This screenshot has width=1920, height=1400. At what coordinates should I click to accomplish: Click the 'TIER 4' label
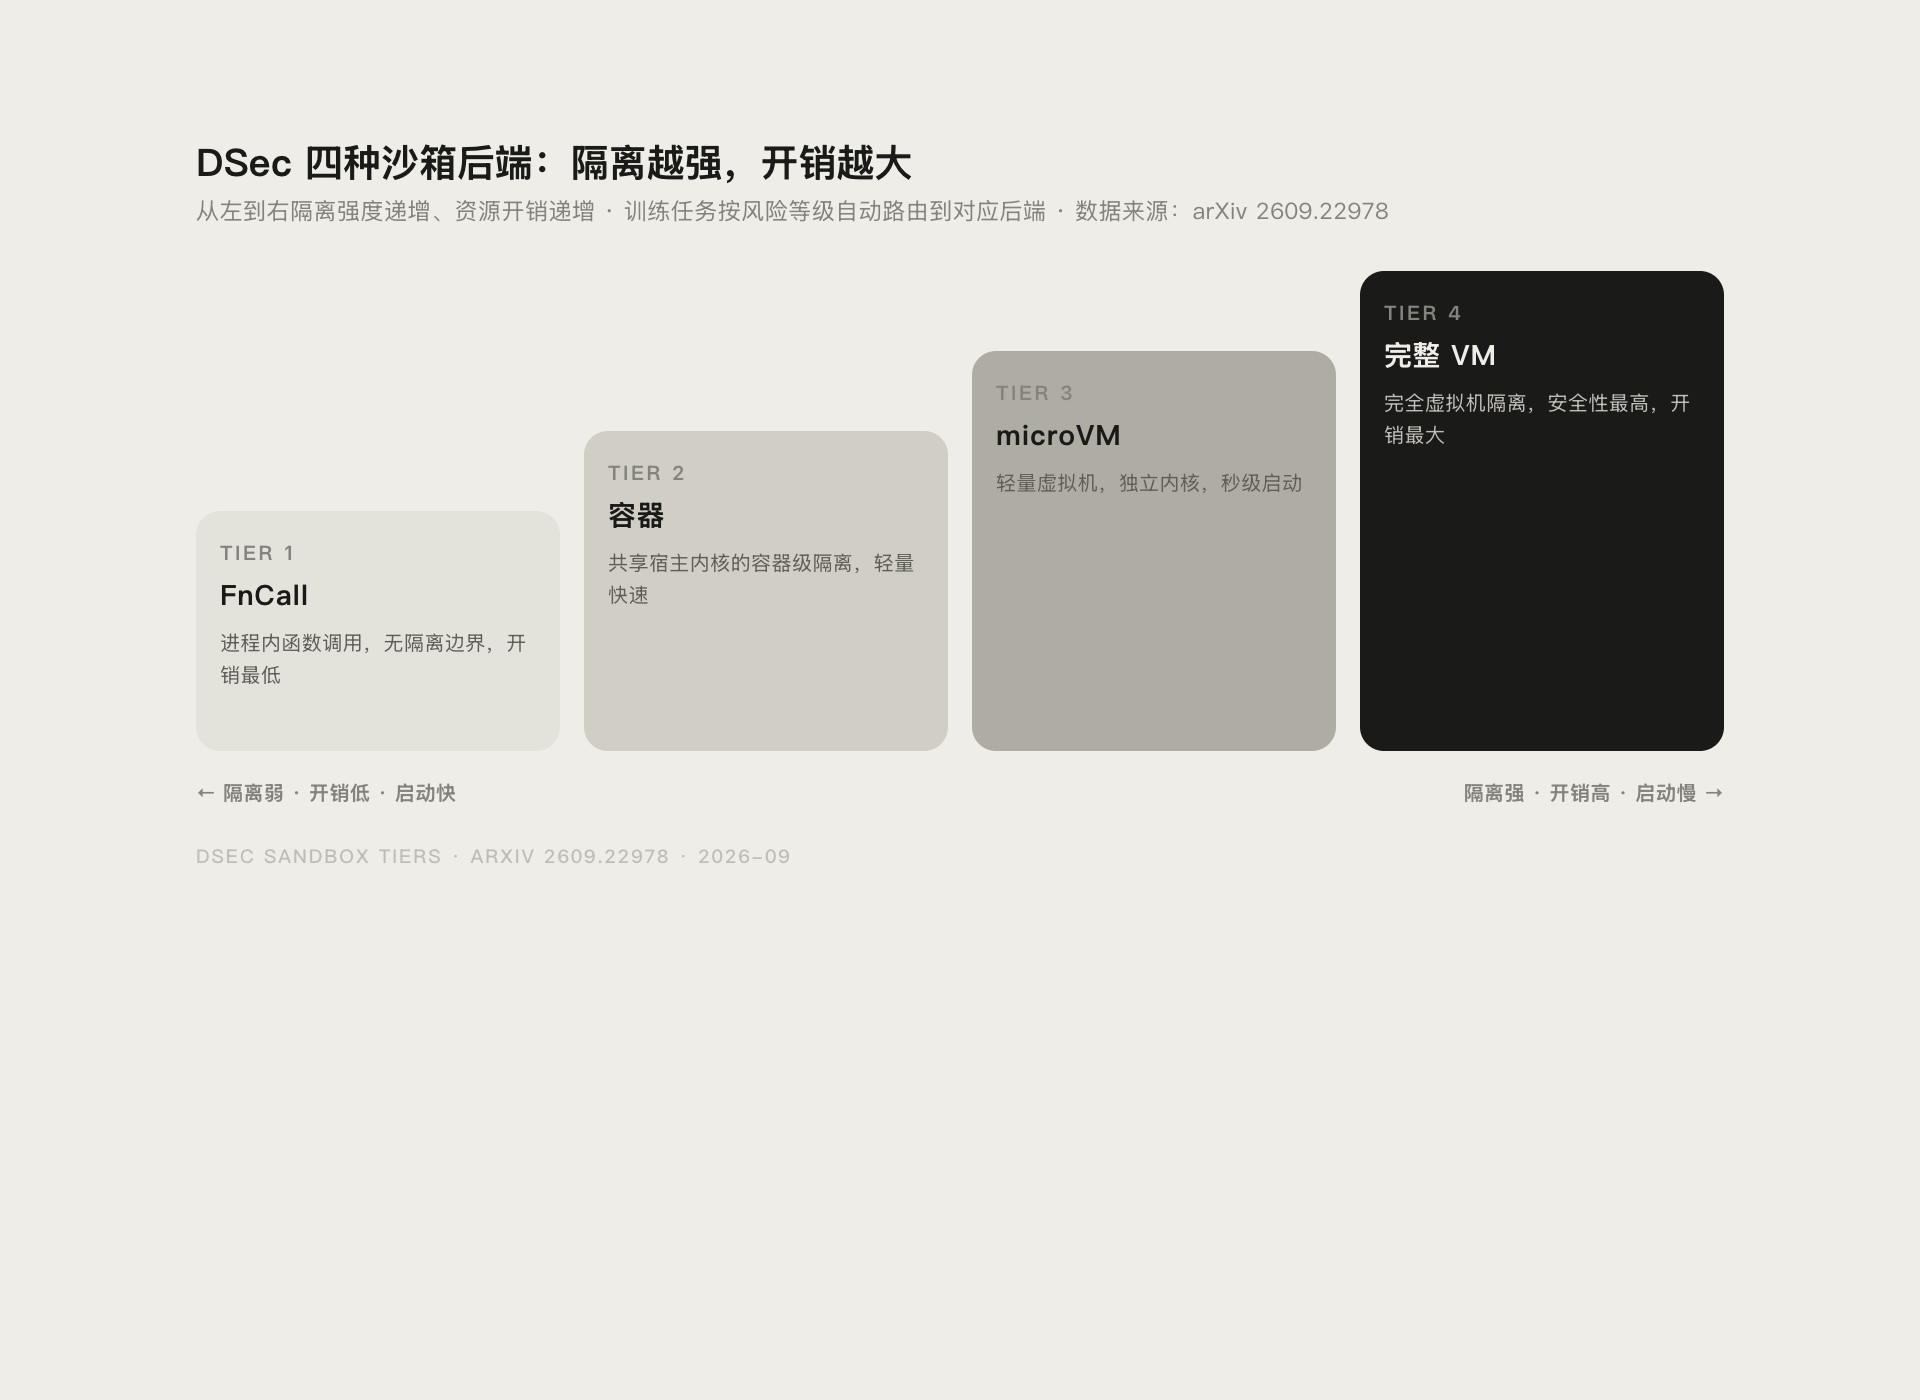[1422, 313]
